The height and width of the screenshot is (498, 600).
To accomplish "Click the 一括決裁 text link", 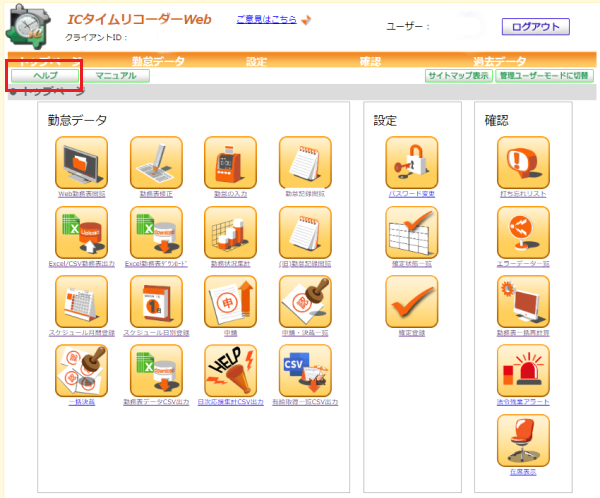I will tap(82, 402).
